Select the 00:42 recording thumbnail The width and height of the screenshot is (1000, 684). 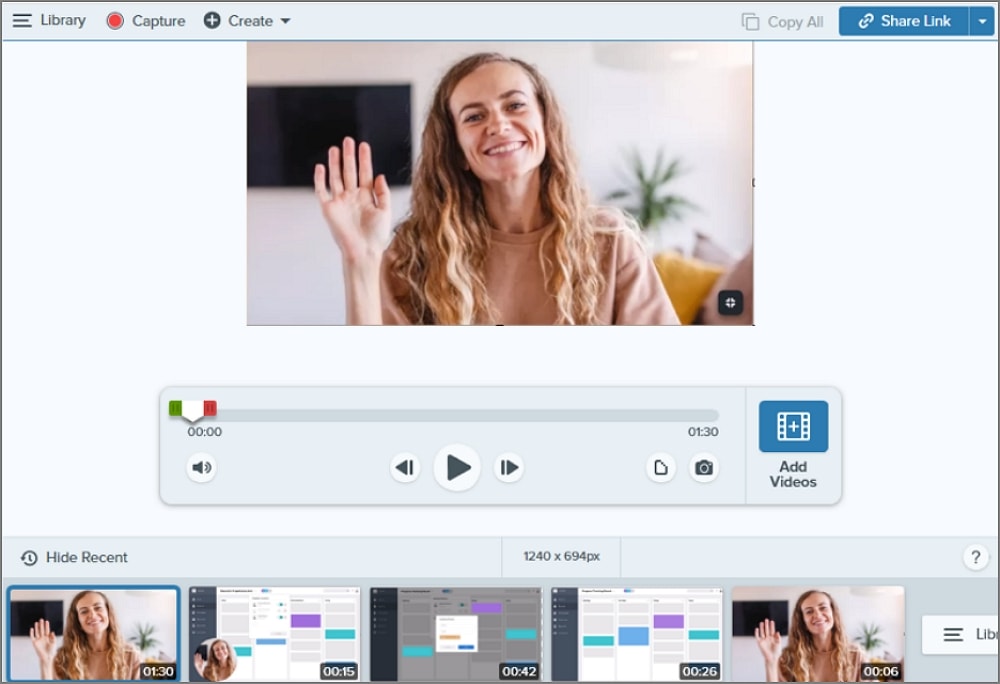455,634
